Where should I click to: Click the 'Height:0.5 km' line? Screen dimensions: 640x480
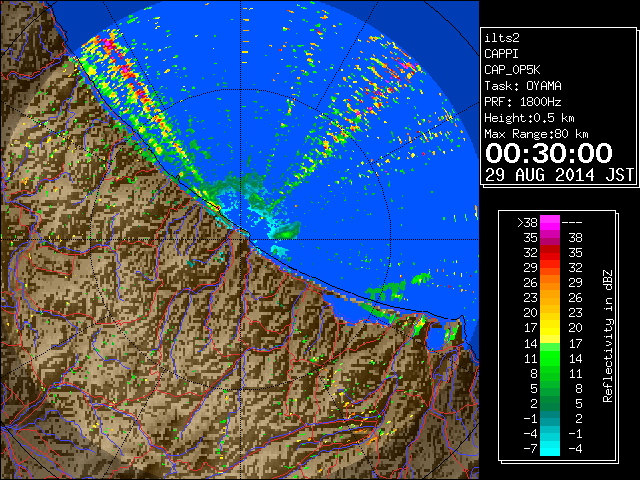coord(529,118)
